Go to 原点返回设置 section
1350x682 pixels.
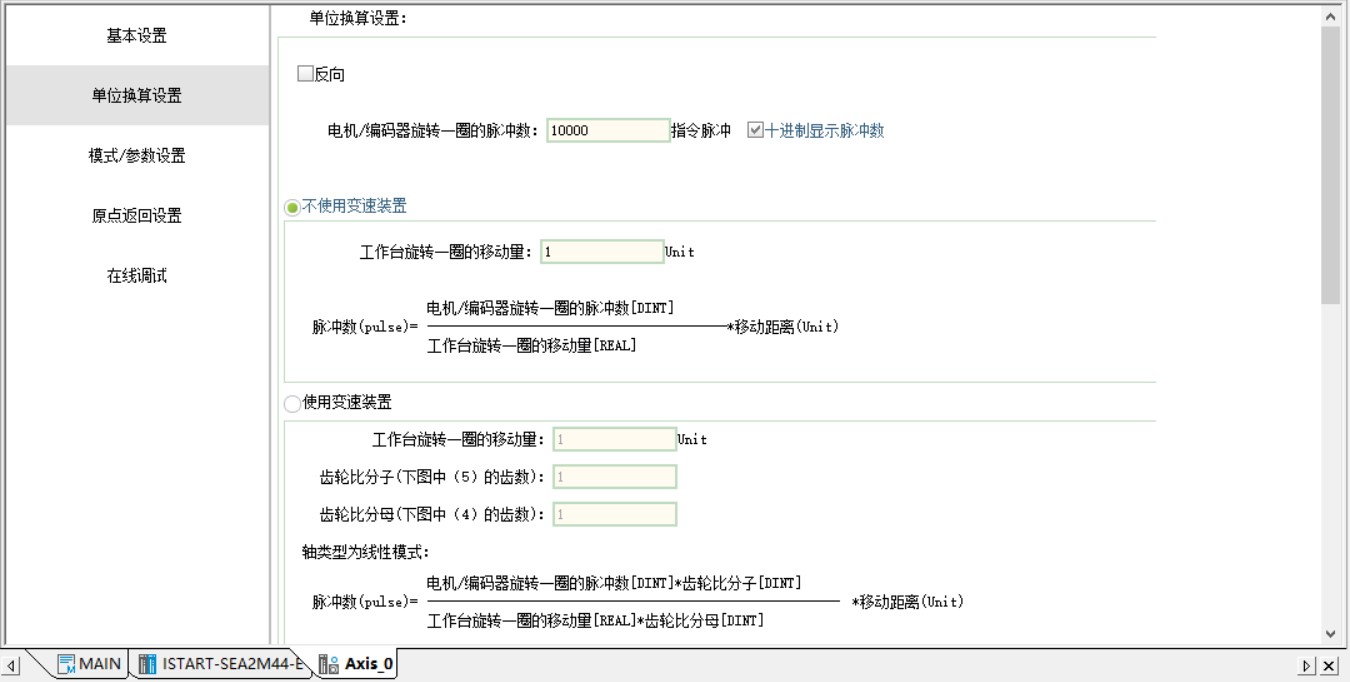click(x=137, y=216)
